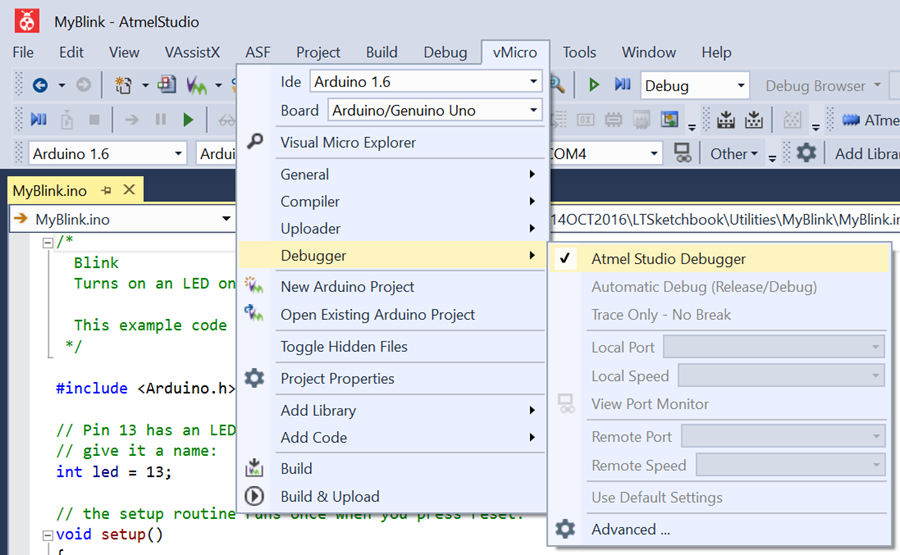Toggle the Atmel Studio Debugger checkmark option
Screen dimensions: 900x555
pyautogui.click(x=719, y=259)
